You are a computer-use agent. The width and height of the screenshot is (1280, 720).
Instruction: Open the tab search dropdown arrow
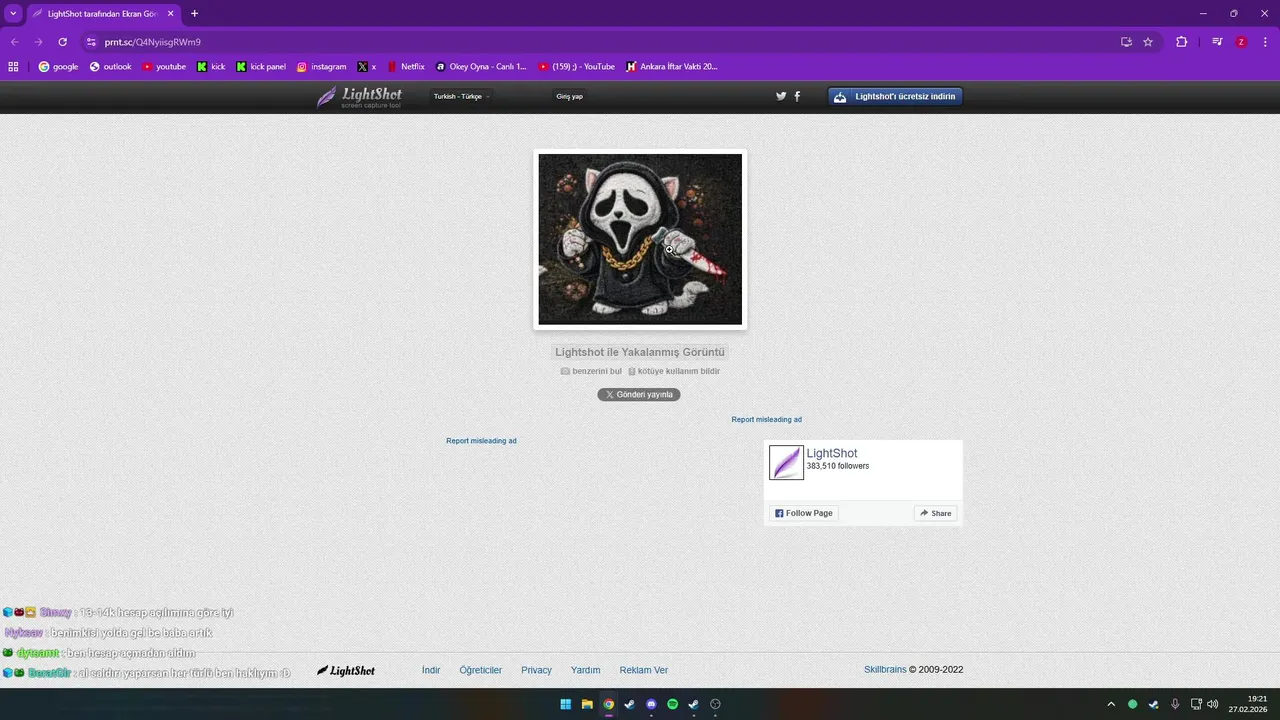13,14
